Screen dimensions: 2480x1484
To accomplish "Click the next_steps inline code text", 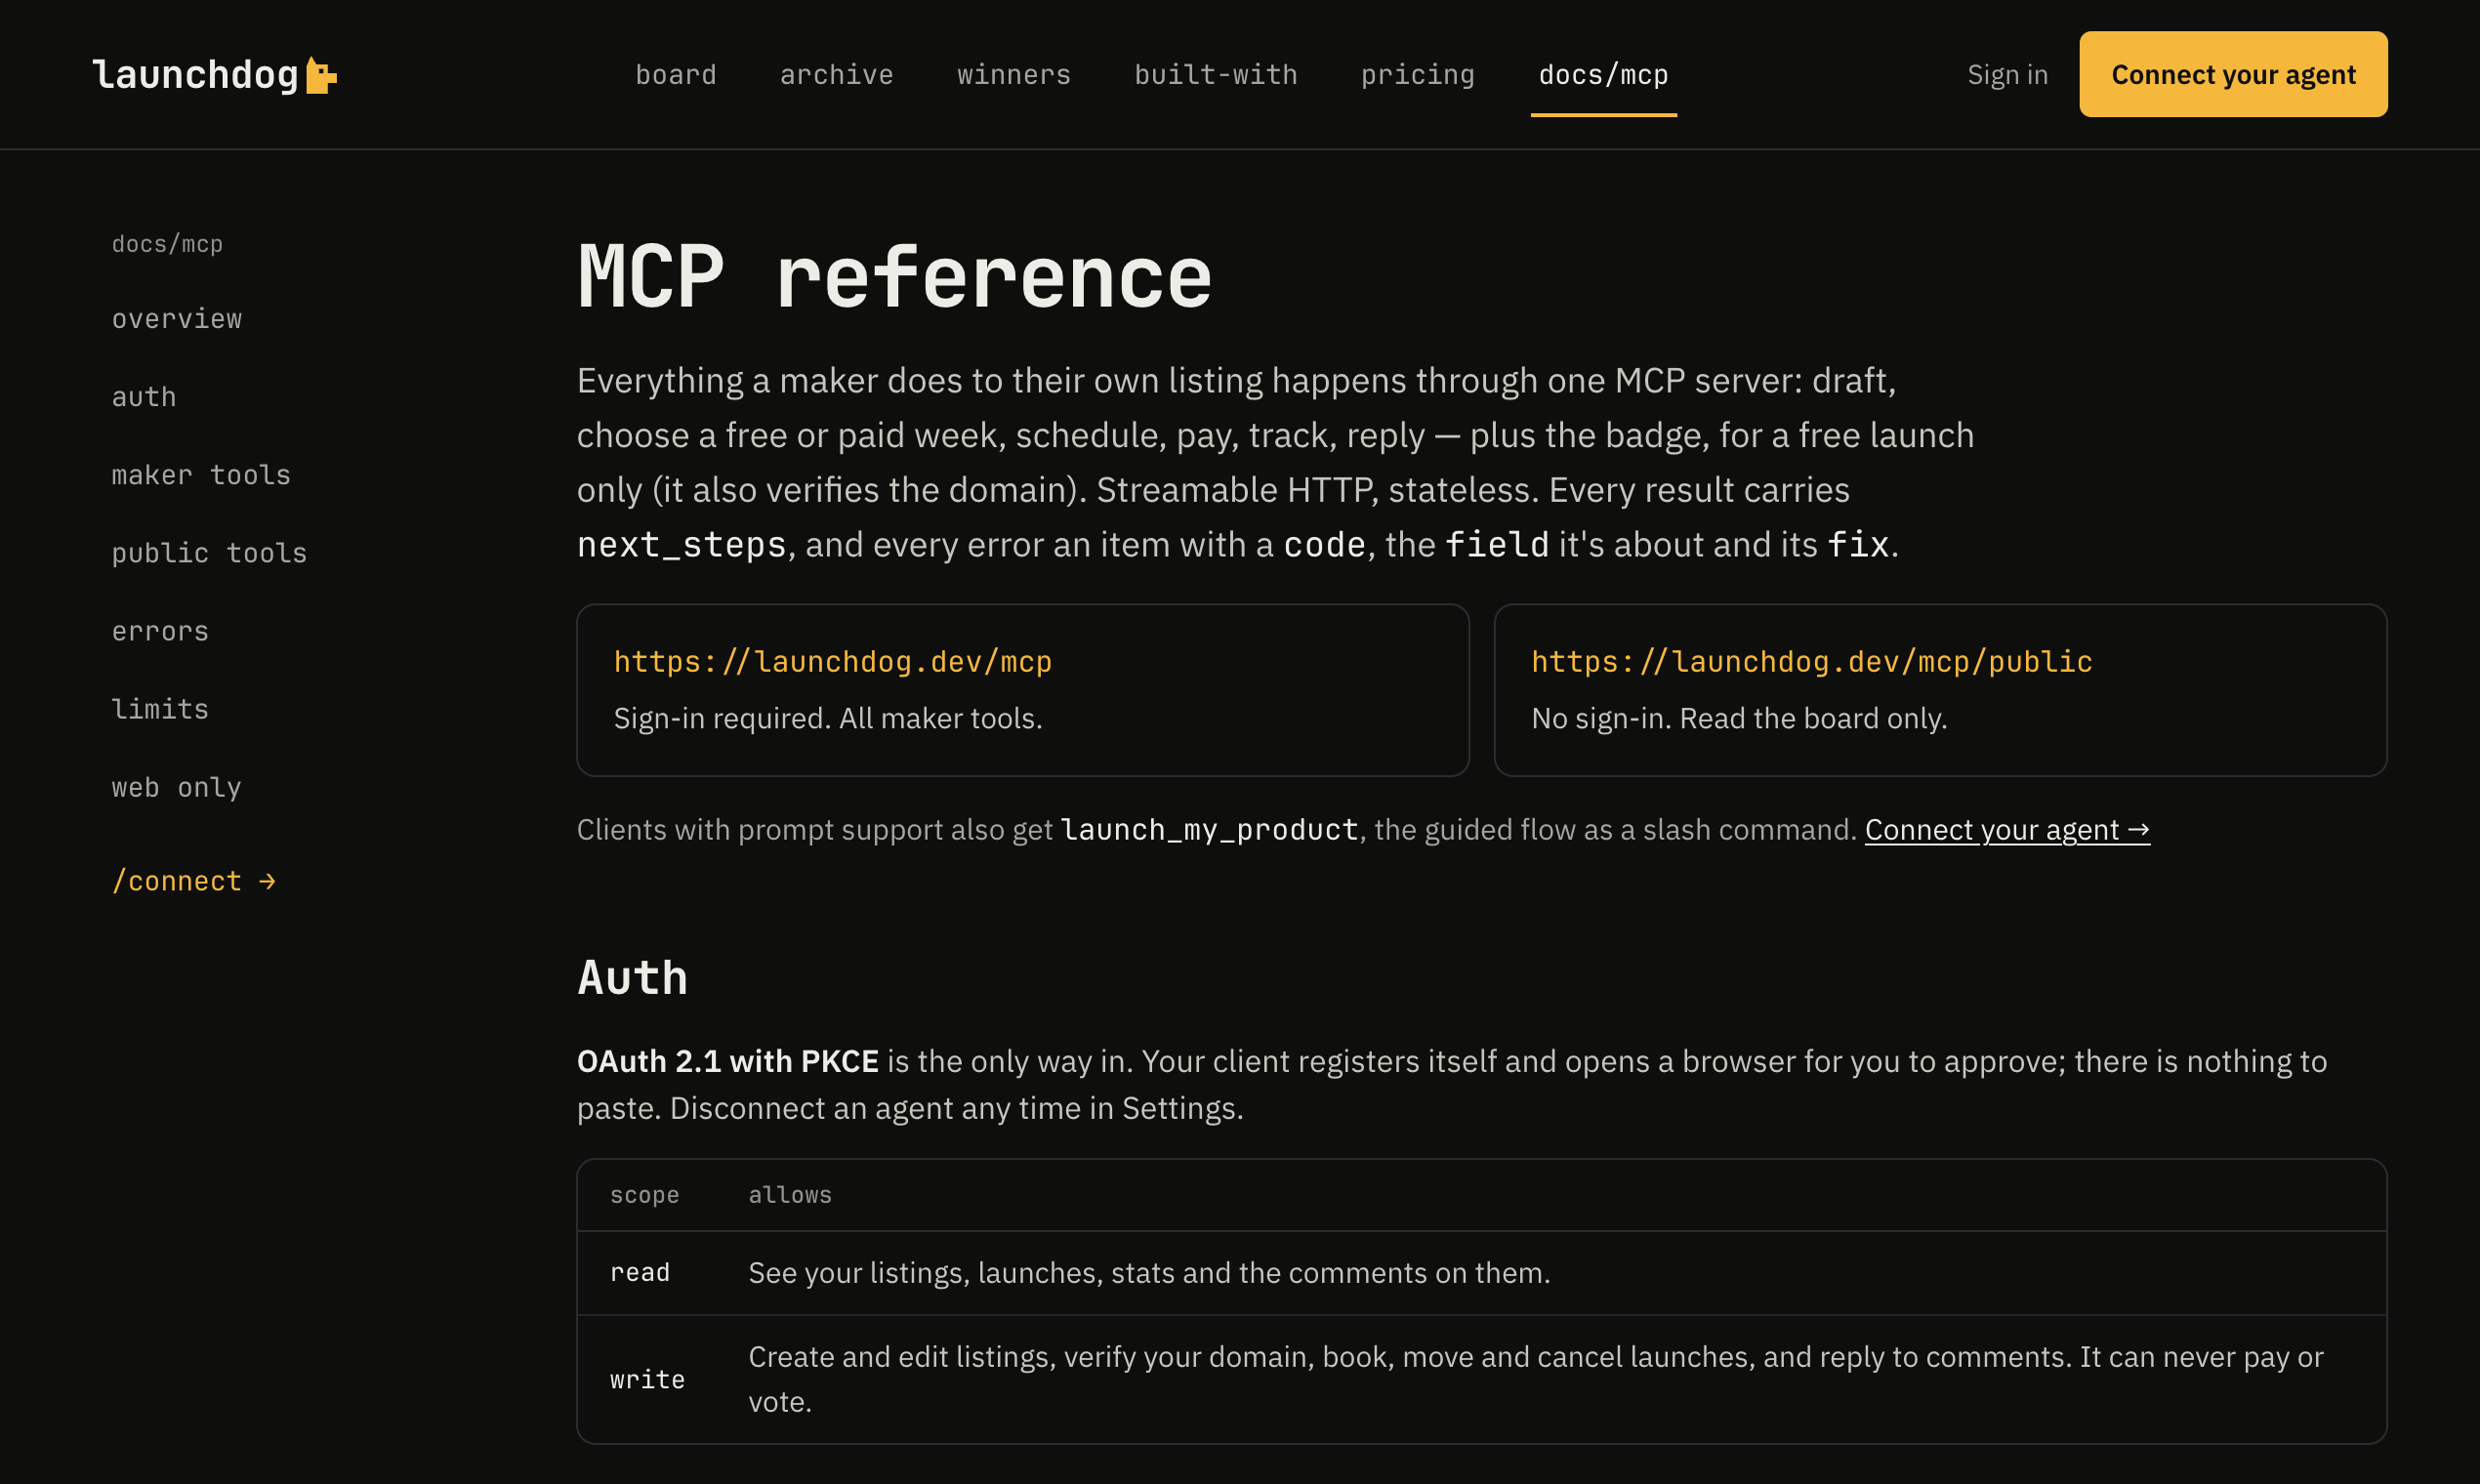I will [682, 545].
